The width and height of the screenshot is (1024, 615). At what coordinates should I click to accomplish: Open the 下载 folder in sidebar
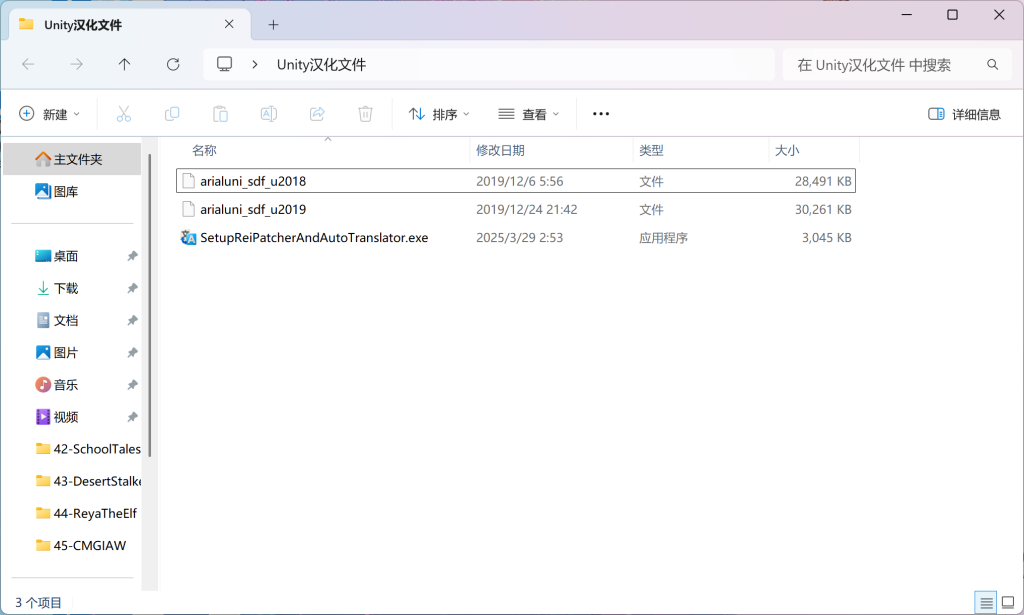coord(66,288)
